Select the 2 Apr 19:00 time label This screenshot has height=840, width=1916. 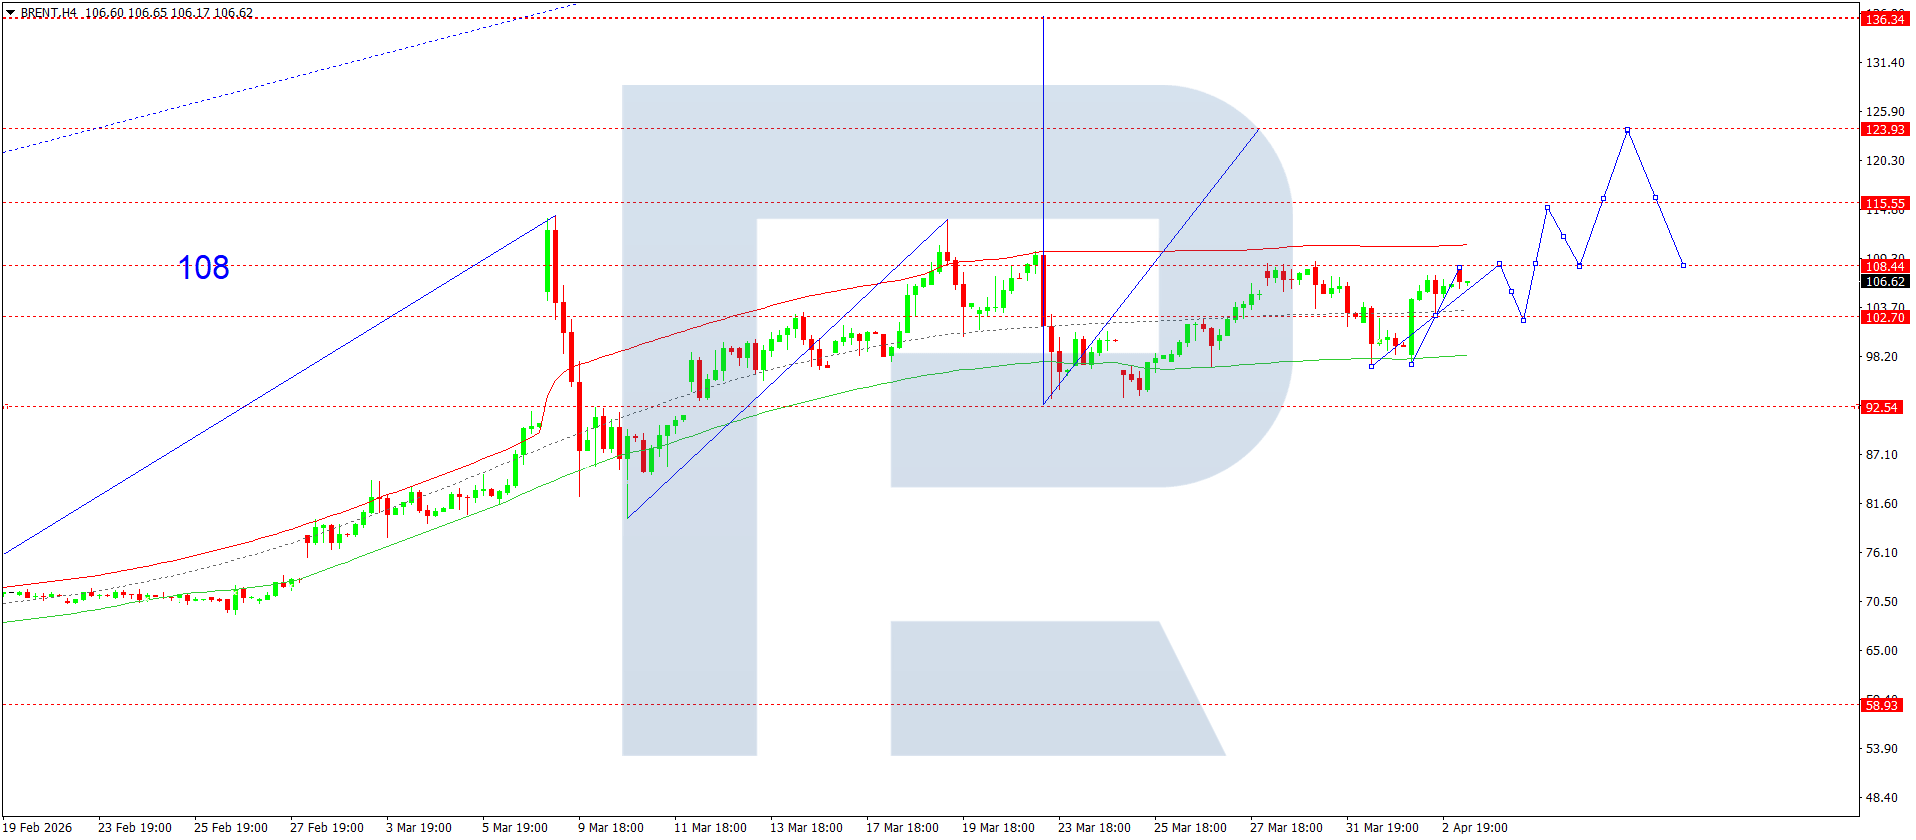1474,827
